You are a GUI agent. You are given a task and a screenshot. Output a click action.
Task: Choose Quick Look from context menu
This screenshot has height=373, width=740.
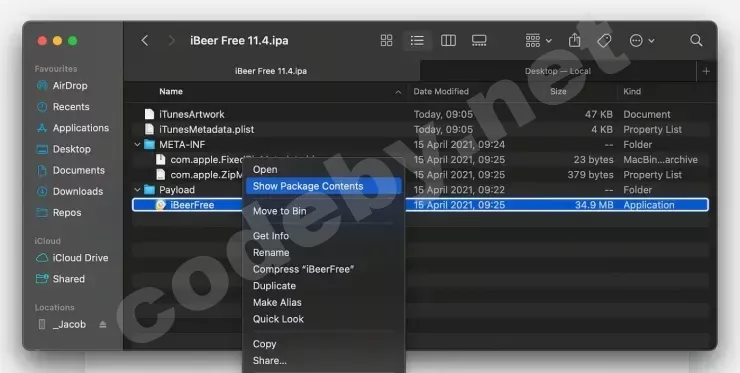323,319
